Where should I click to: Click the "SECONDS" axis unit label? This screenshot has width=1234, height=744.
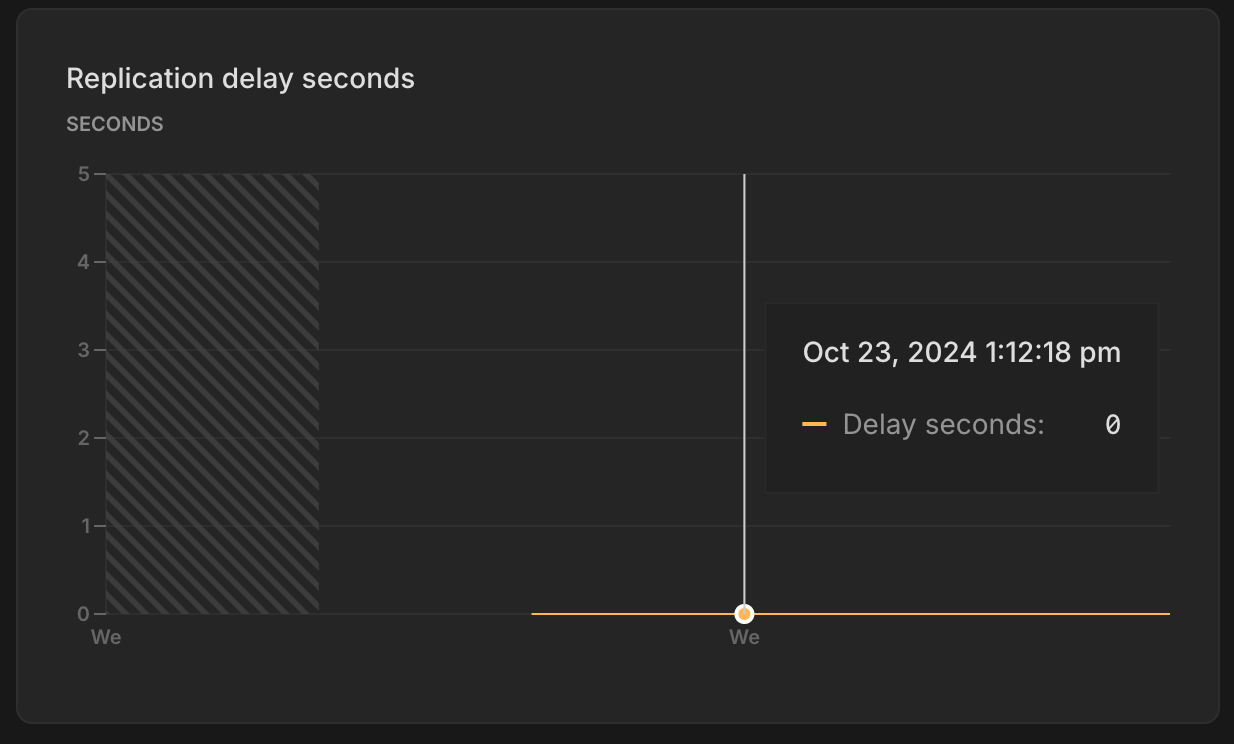tap(115, 124)
